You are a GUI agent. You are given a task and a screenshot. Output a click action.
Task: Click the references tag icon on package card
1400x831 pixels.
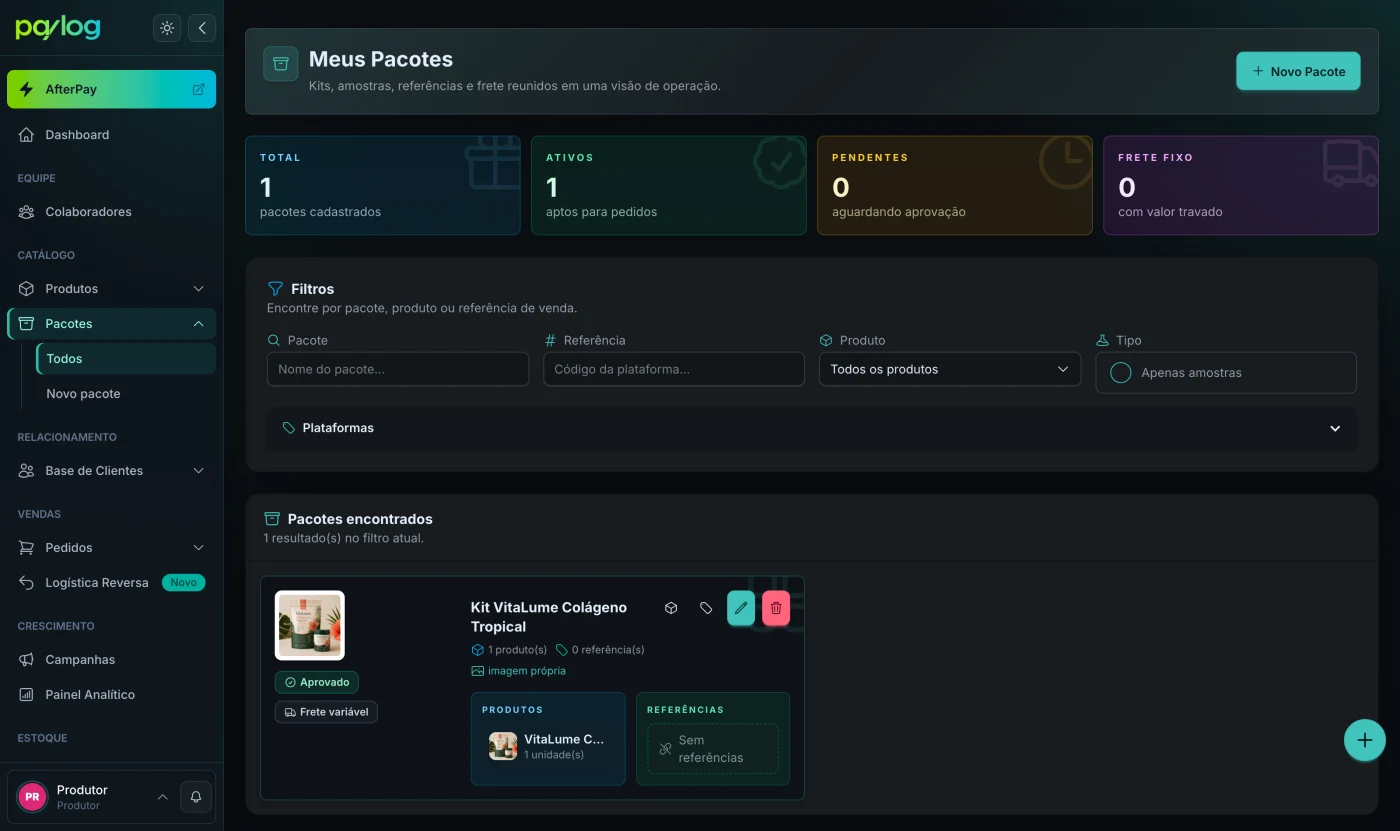tap(706, 608)
